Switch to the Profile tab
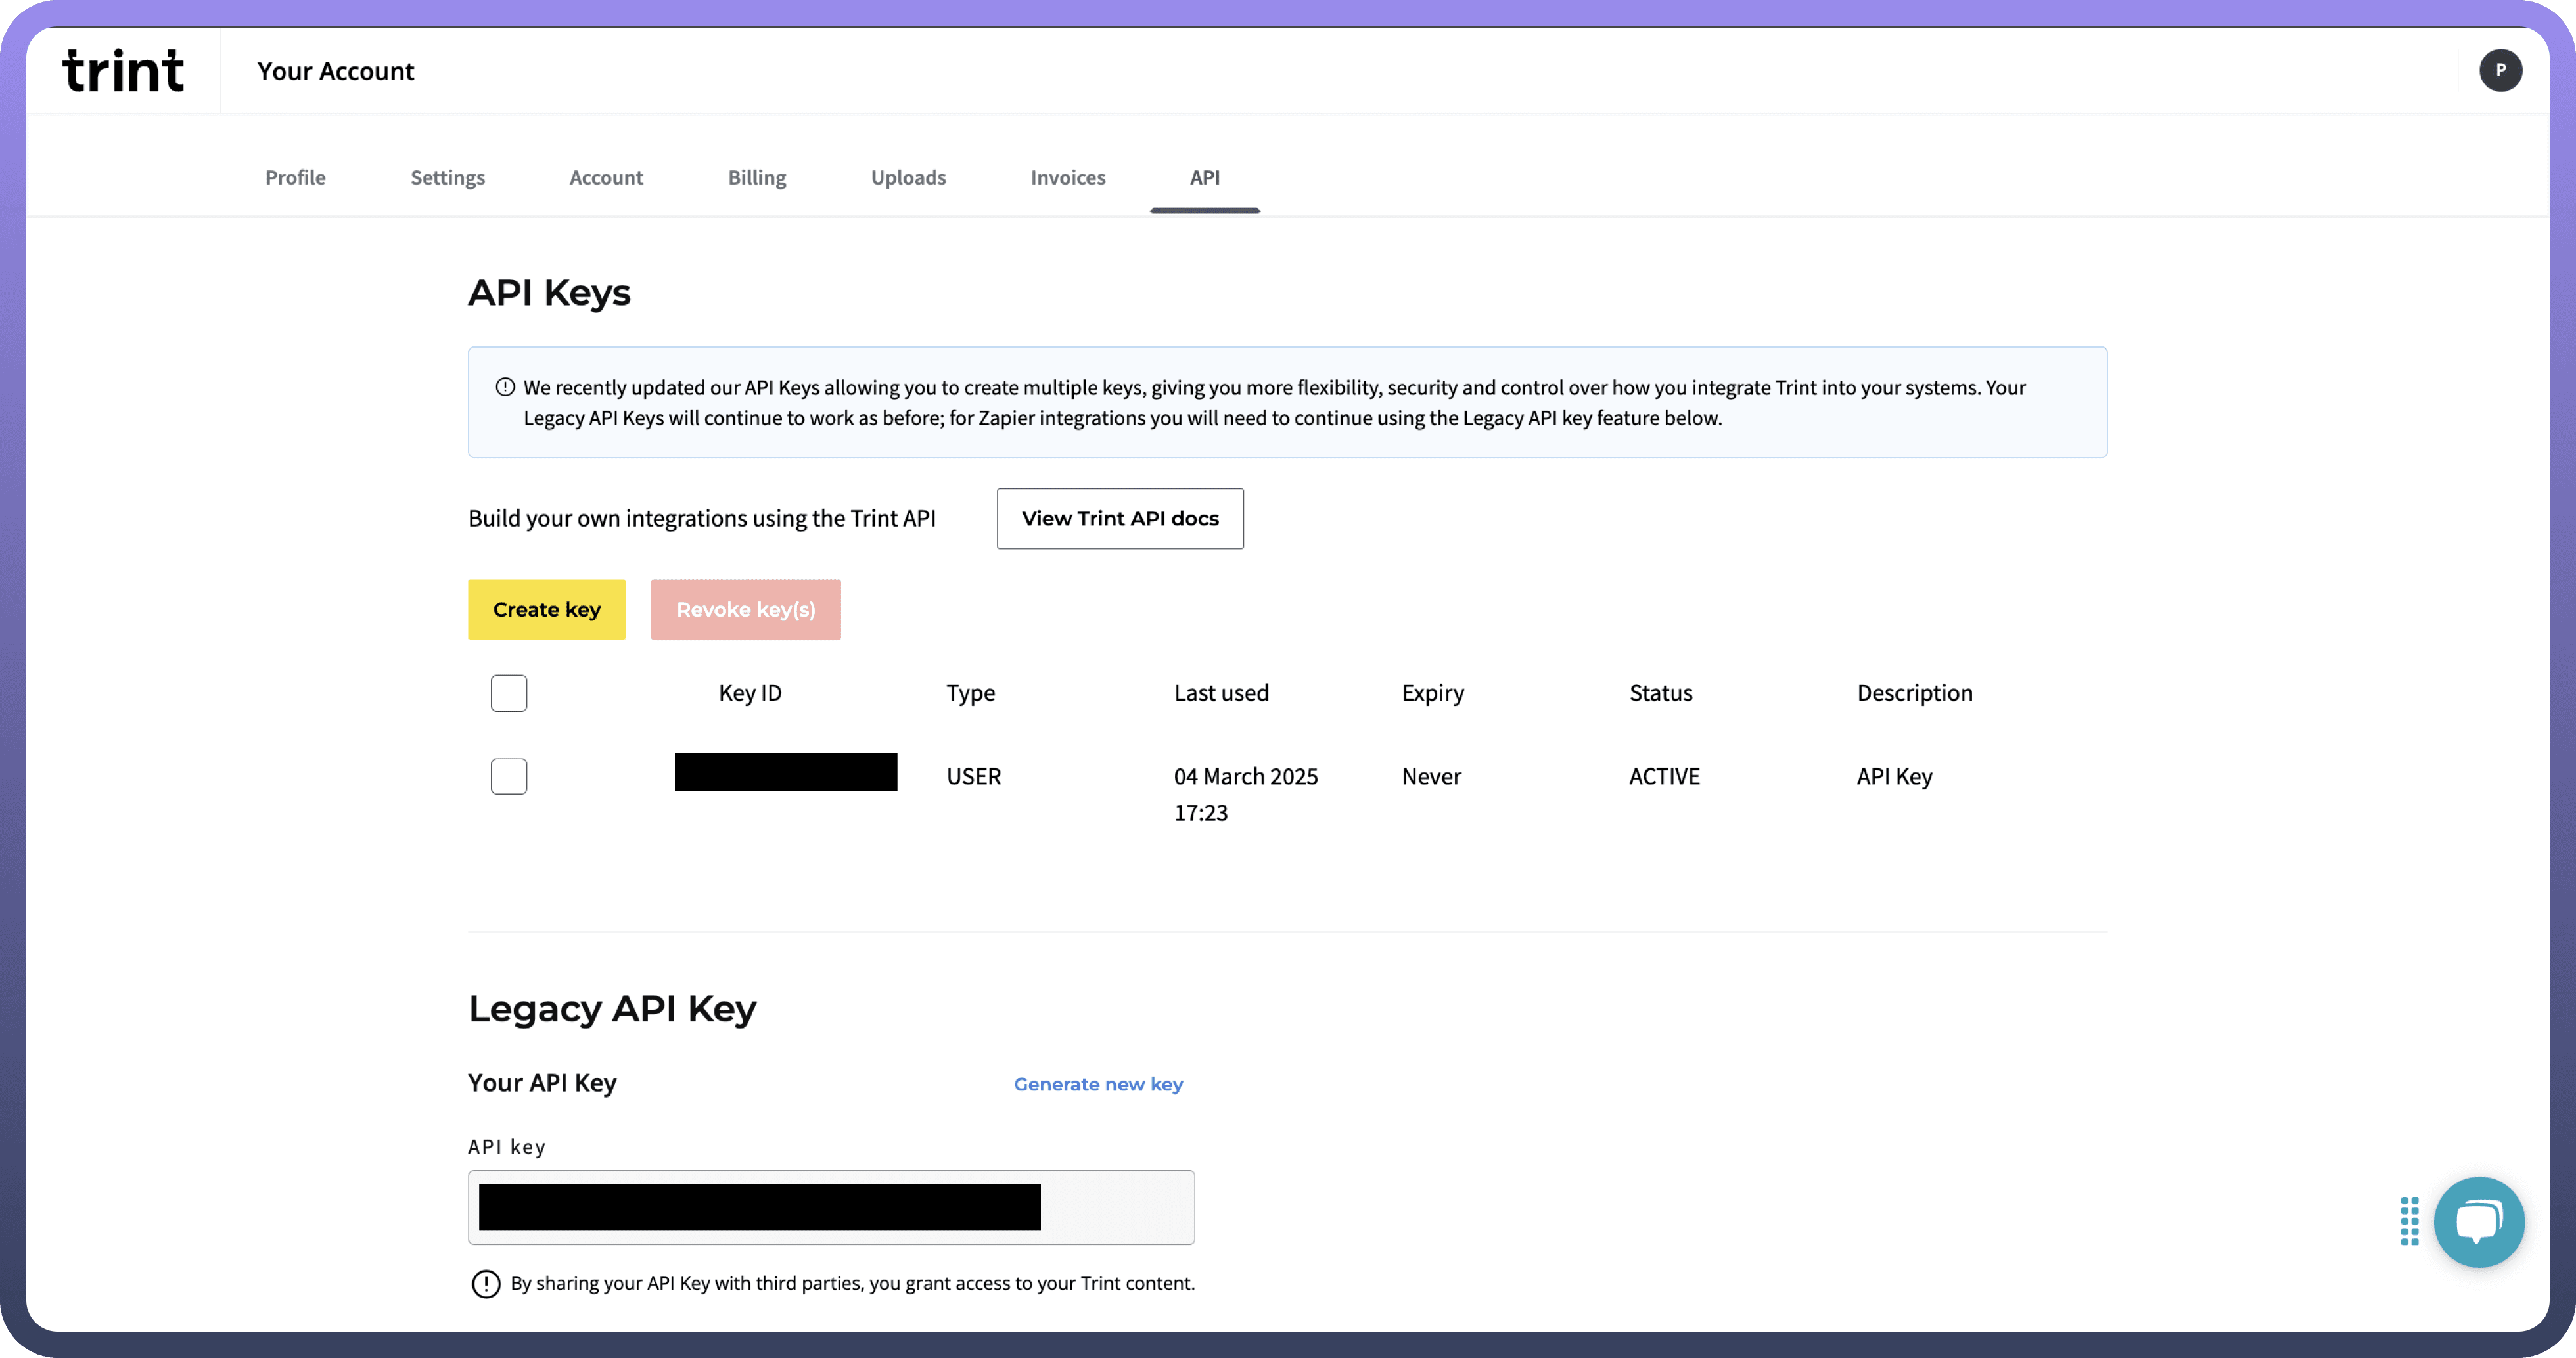The height and width of the screenshot is (1358, 2576). pos(295,177)
